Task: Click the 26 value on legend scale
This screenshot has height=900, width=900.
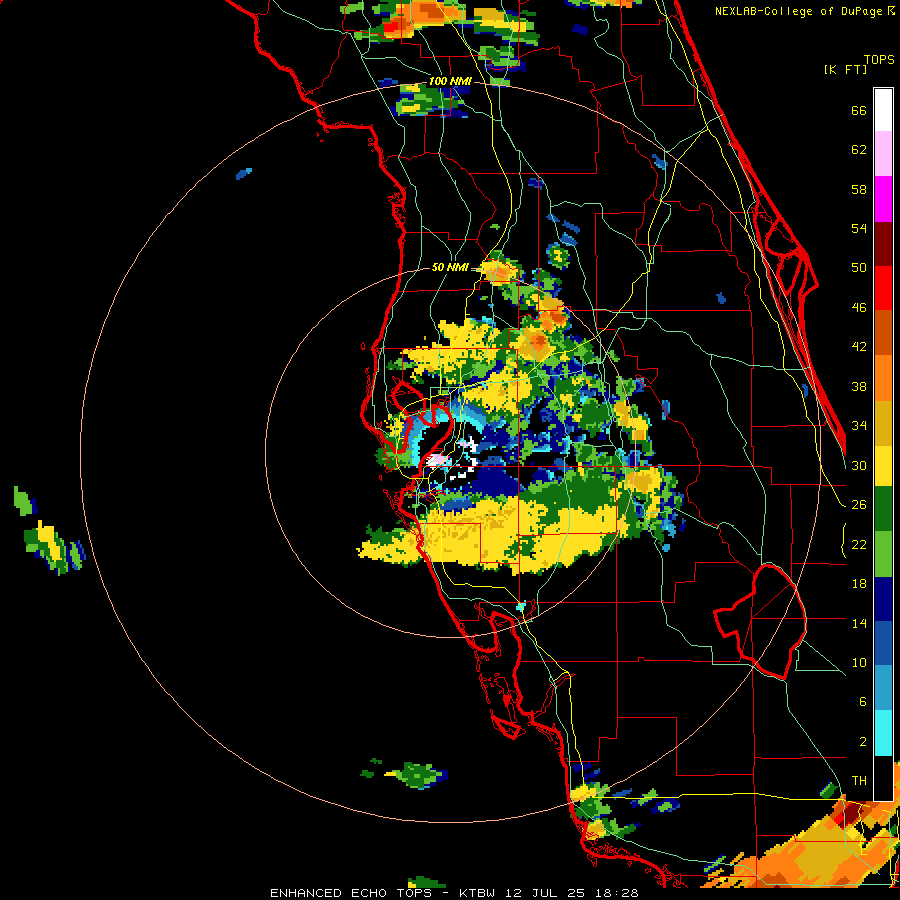Action: click(x=859, y=504)
